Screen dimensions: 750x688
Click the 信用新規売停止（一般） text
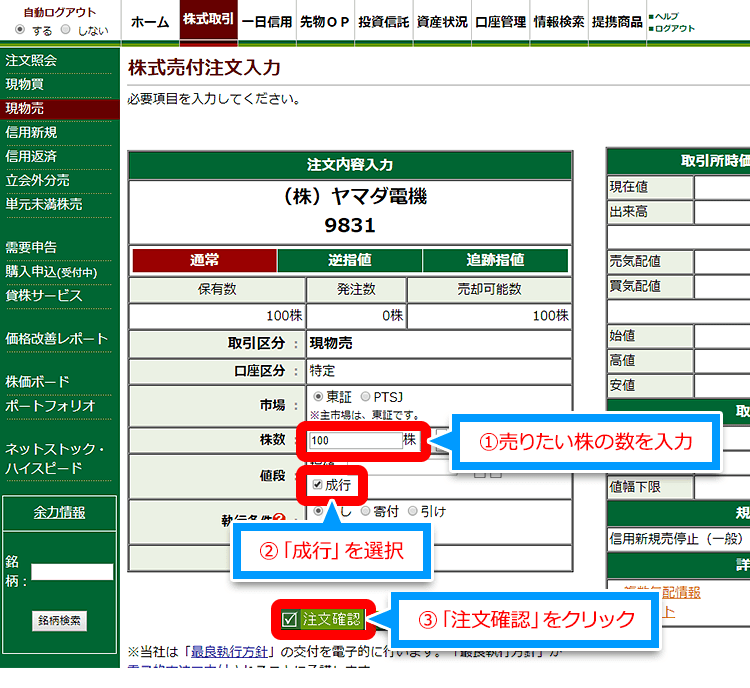coord(676,539)
